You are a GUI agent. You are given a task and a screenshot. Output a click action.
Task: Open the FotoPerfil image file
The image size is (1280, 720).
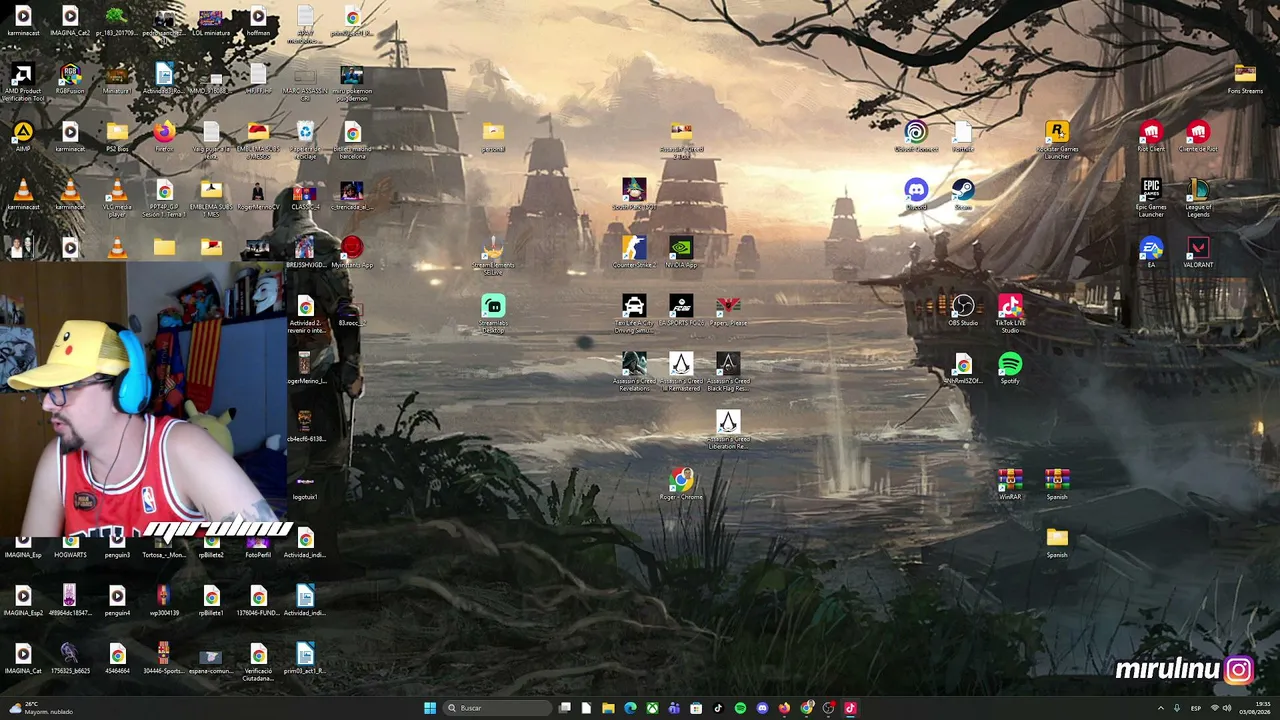click(x=258, y=545)
